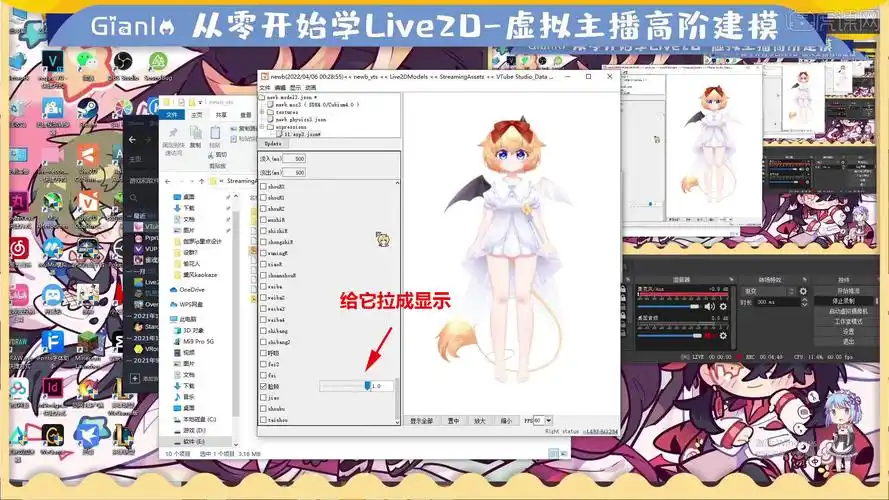Screen dimensions: 889x500
Task: Select 游戏 (D:) drive in navigation pane
Action: (189, 431)
